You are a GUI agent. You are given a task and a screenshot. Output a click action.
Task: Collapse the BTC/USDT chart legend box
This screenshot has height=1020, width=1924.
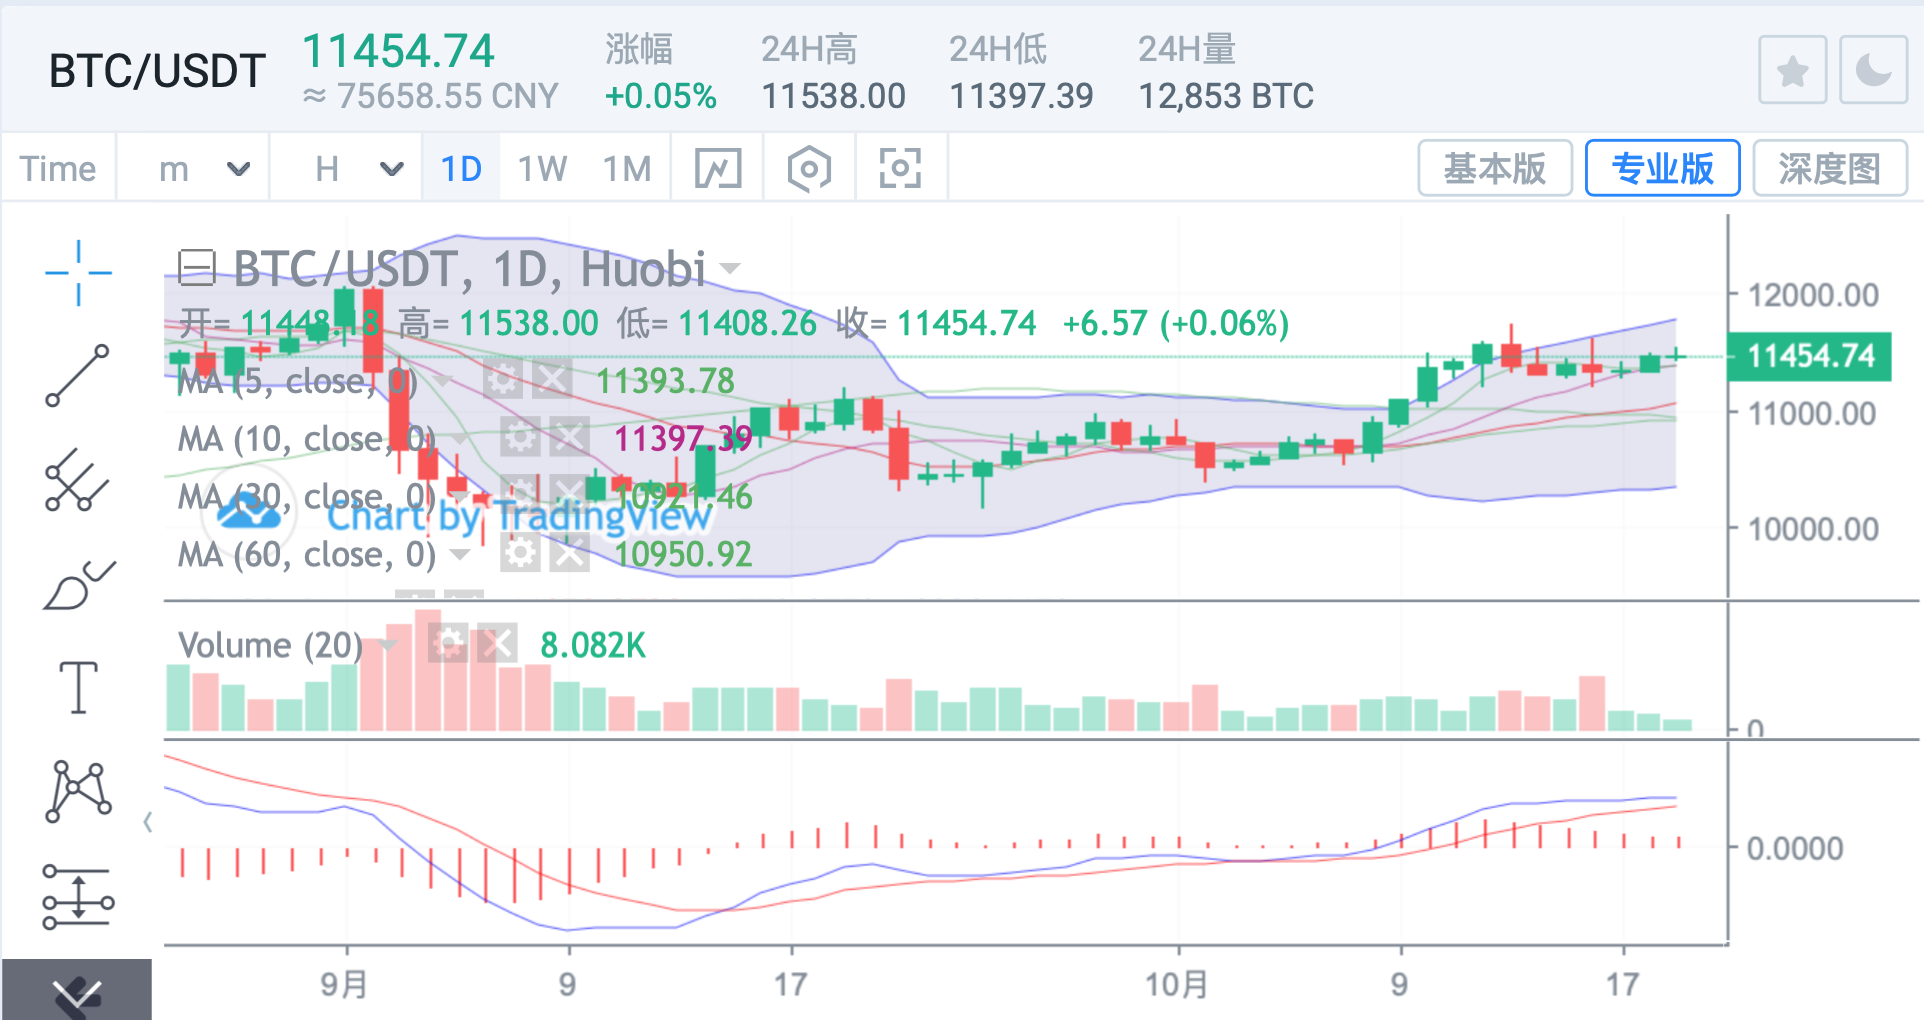[x=196, y=267]
